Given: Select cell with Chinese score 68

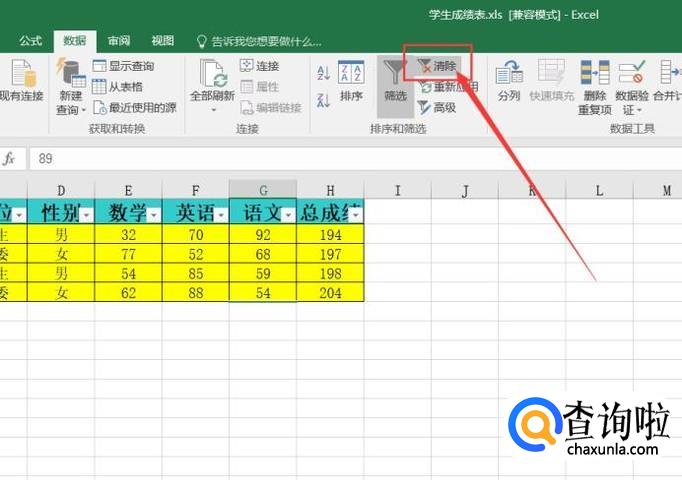Looking at the screenshot, I should point(263,254).
